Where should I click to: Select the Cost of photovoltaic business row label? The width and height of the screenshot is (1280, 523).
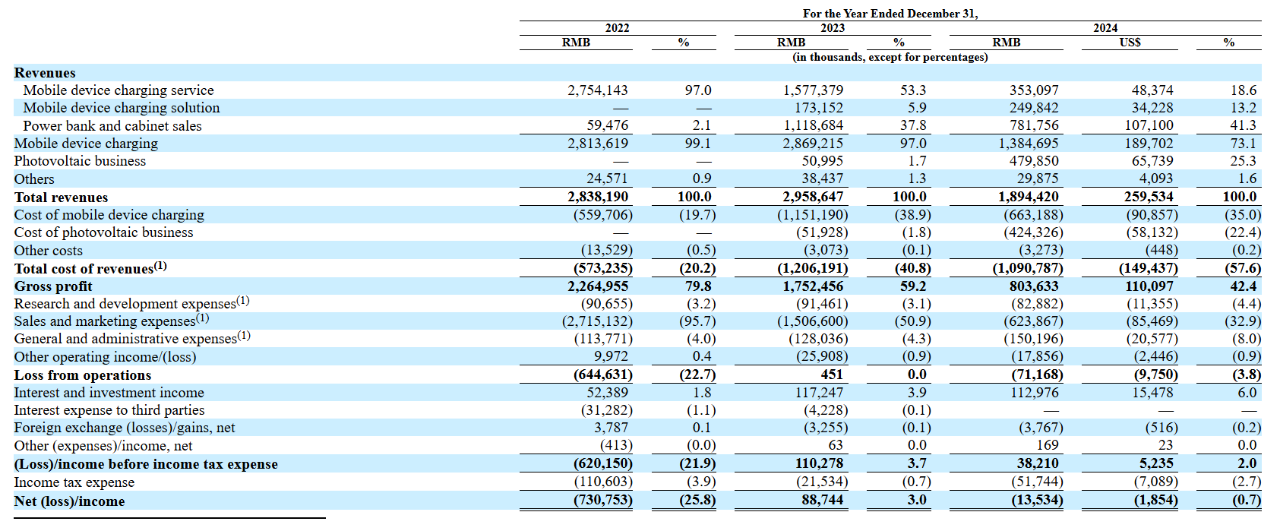coord(103,232)
